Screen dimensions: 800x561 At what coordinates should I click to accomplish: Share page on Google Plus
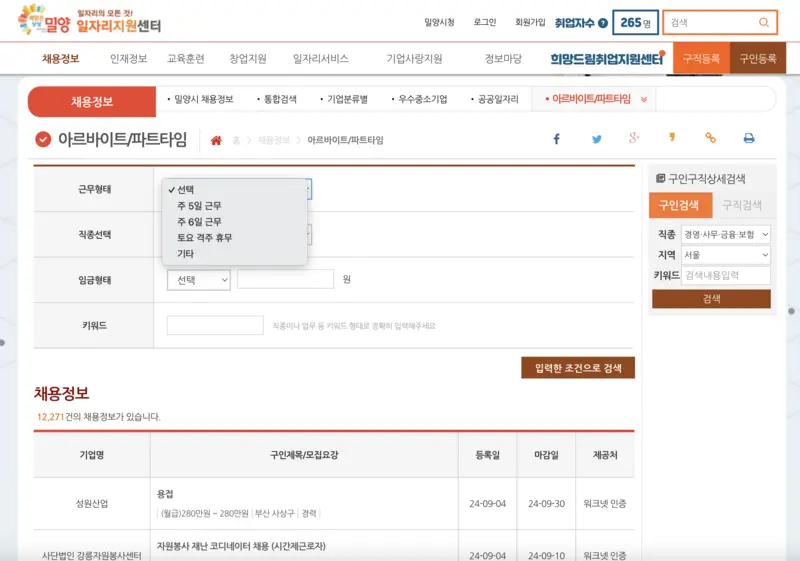(x=634, y=138)
